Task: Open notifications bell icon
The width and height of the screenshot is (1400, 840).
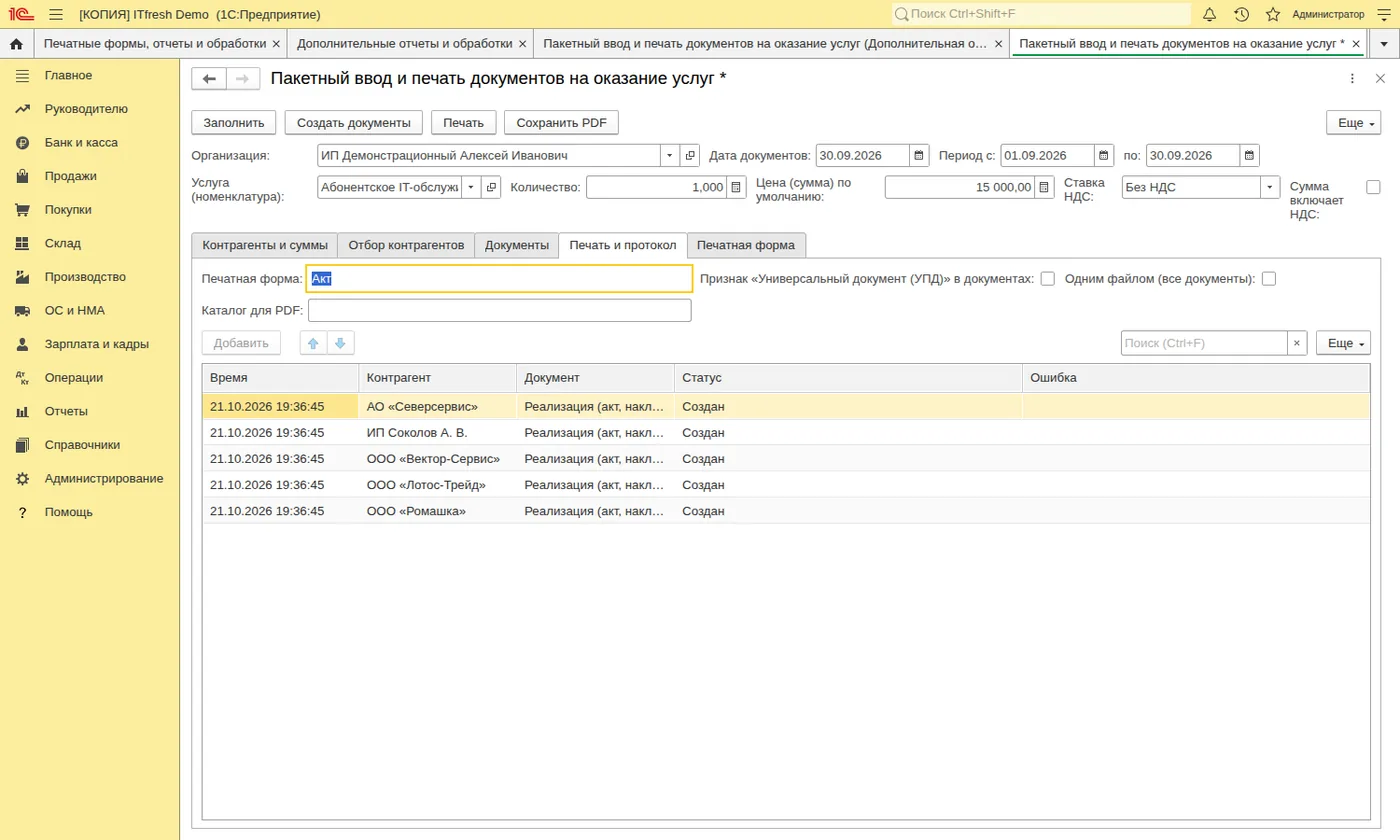Action: (1209, 15)
